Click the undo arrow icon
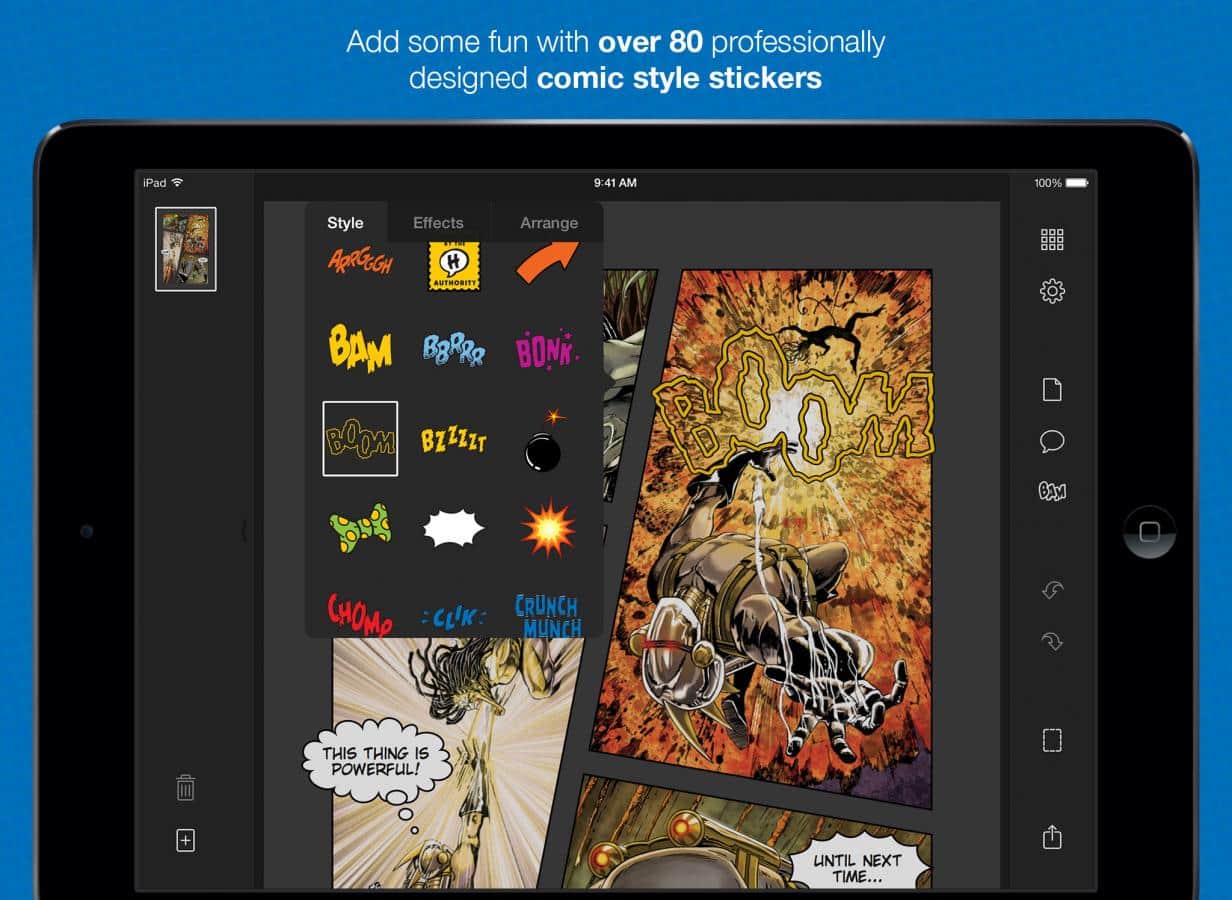Screen dimensions: 1232x900 [x=1052, y=591]
